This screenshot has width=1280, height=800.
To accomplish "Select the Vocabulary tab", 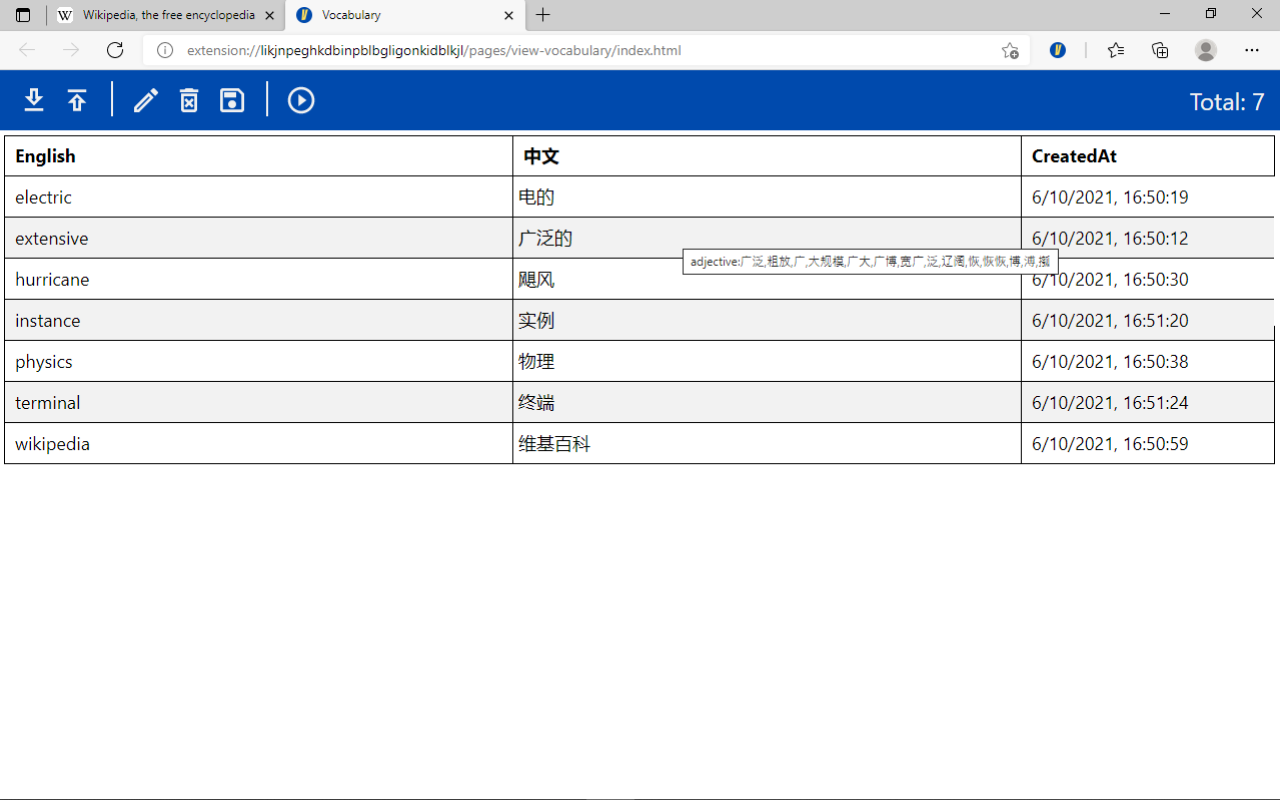I will coord(405,15).
